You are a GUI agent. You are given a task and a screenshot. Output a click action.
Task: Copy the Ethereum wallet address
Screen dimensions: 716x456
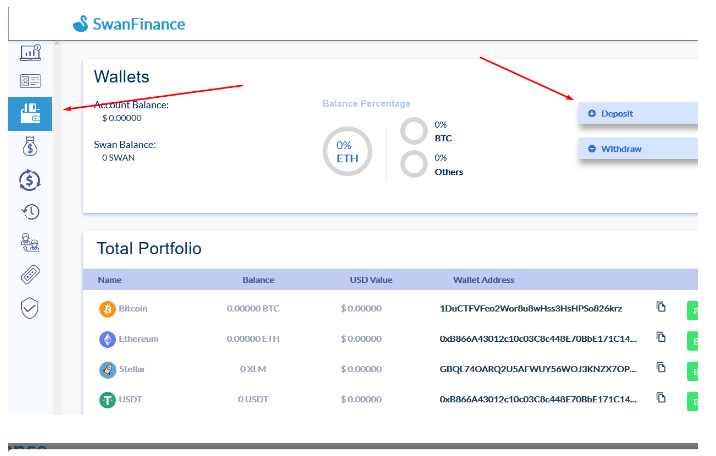[x=661, y=338]
